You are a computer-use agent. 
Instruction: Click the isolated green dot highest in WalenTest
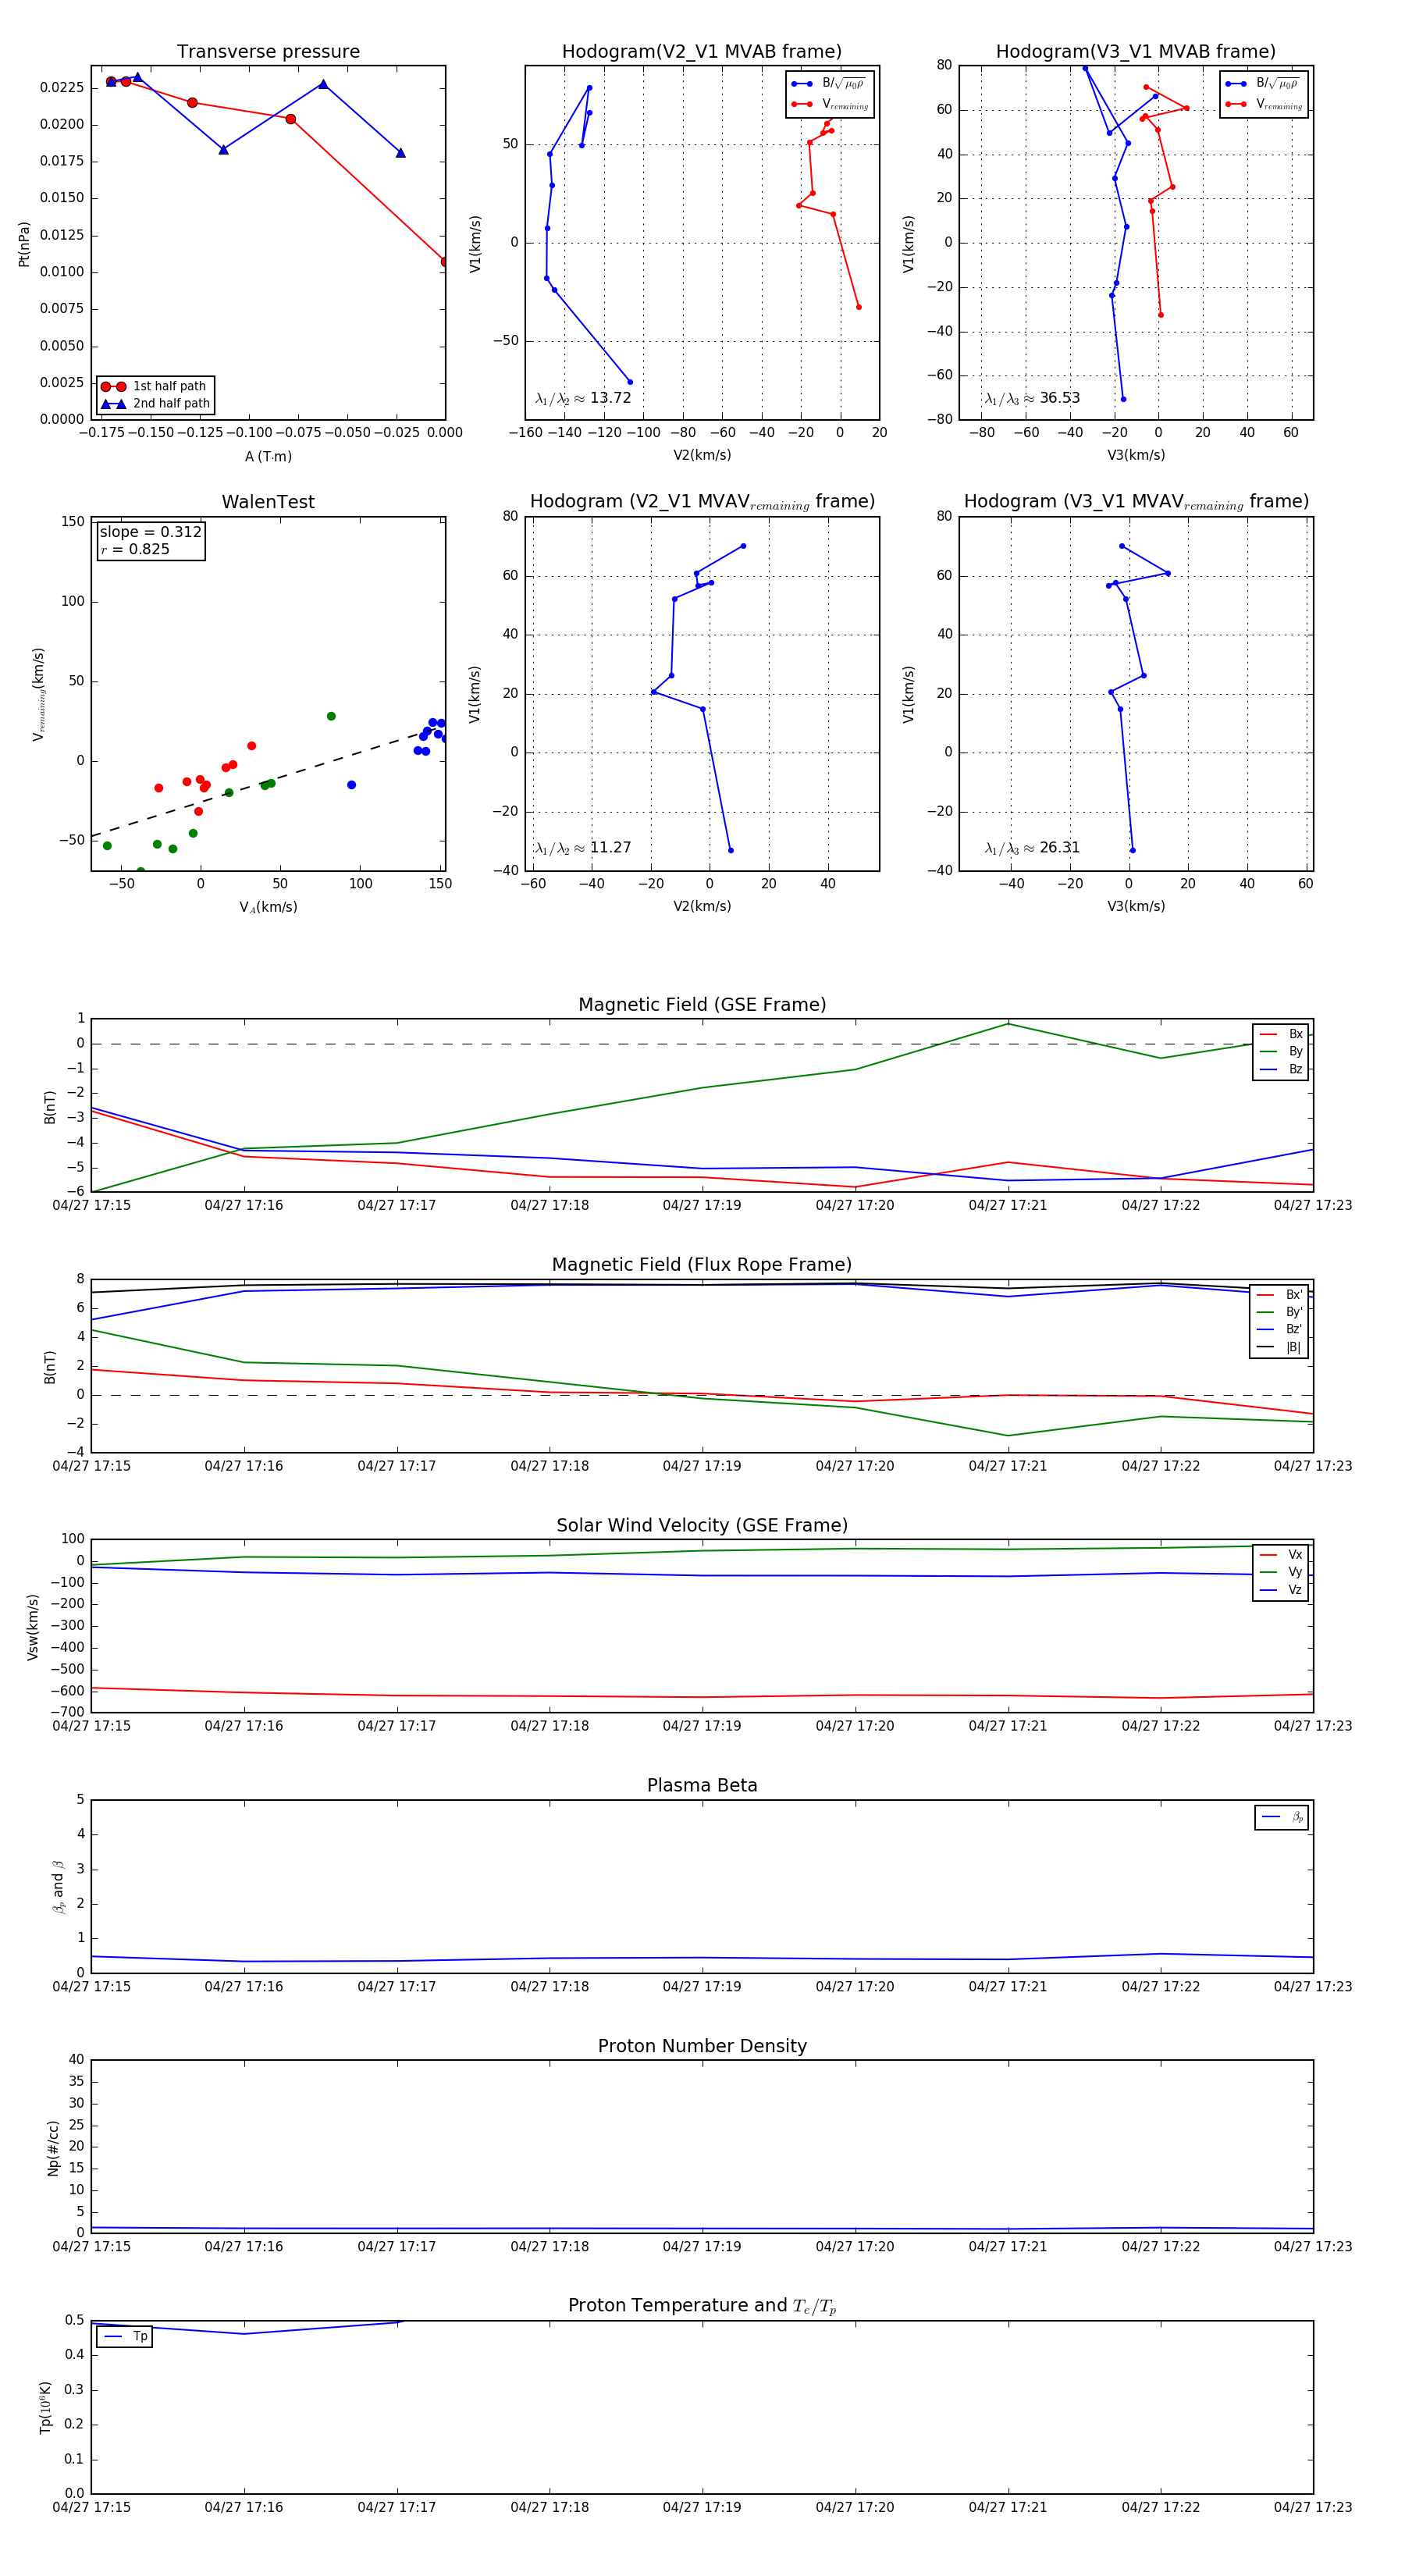331,716
